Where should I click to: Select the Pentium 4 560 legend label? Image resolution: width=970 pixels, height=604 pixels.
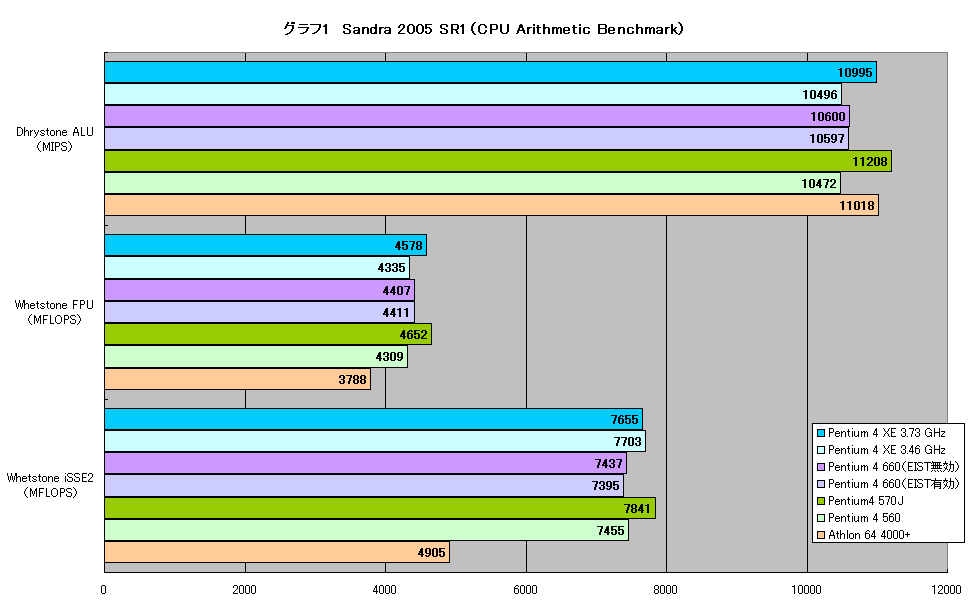point(864,518)
